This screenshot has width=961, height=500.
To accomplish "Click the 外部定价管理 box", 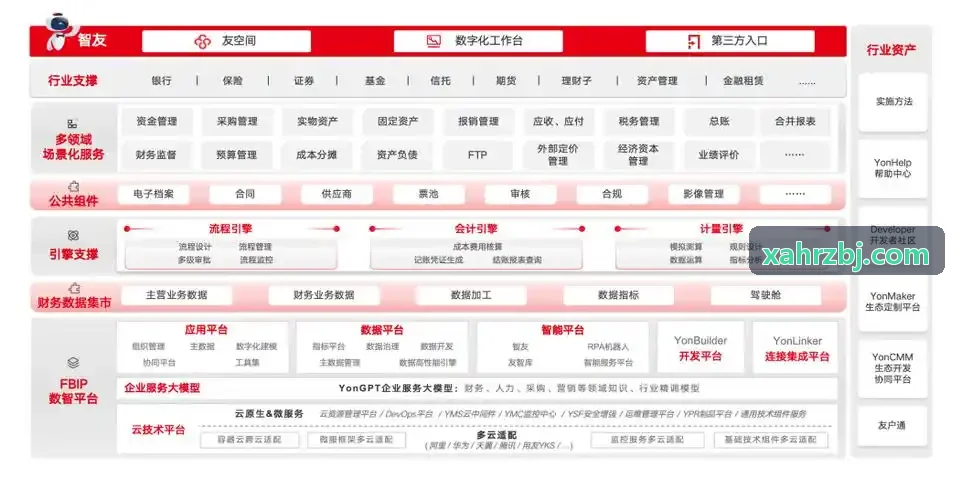I will coord(558,155).
